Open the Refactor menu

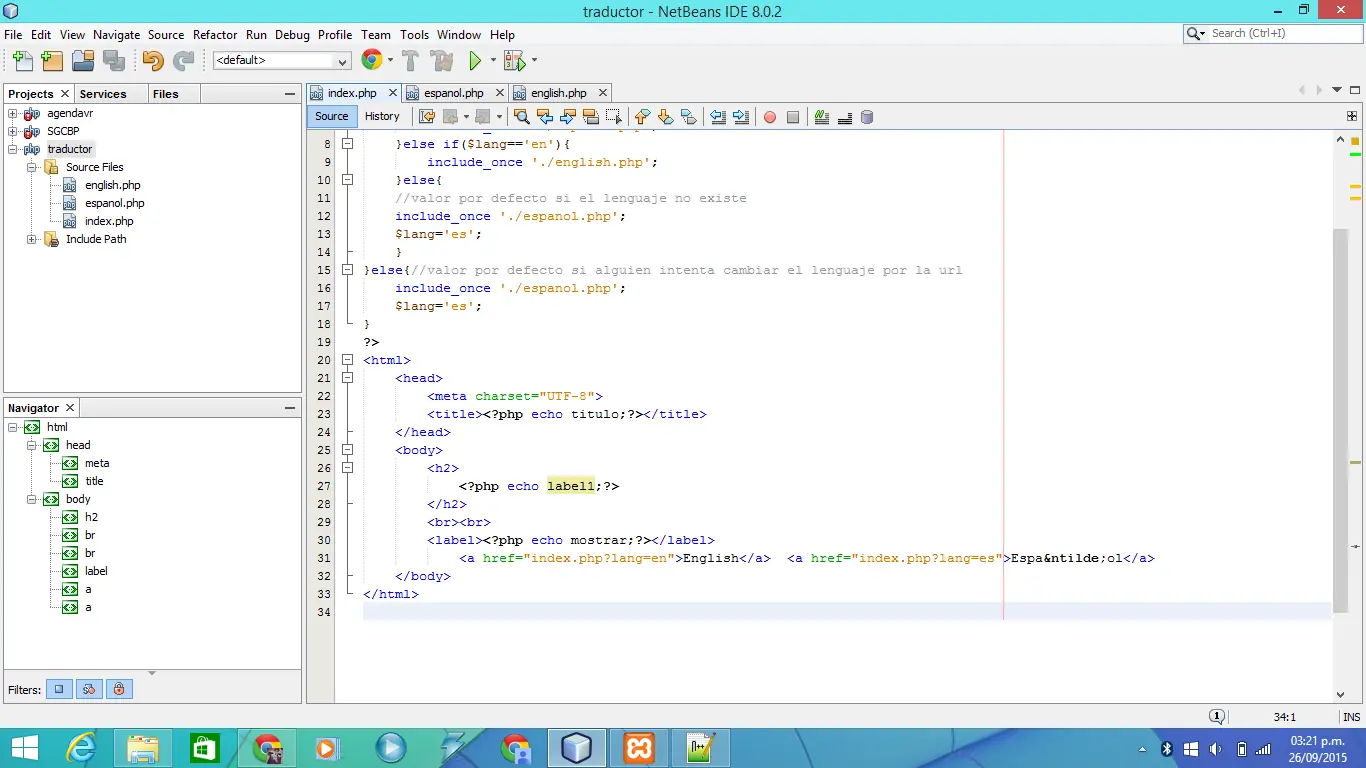(215, 34)
